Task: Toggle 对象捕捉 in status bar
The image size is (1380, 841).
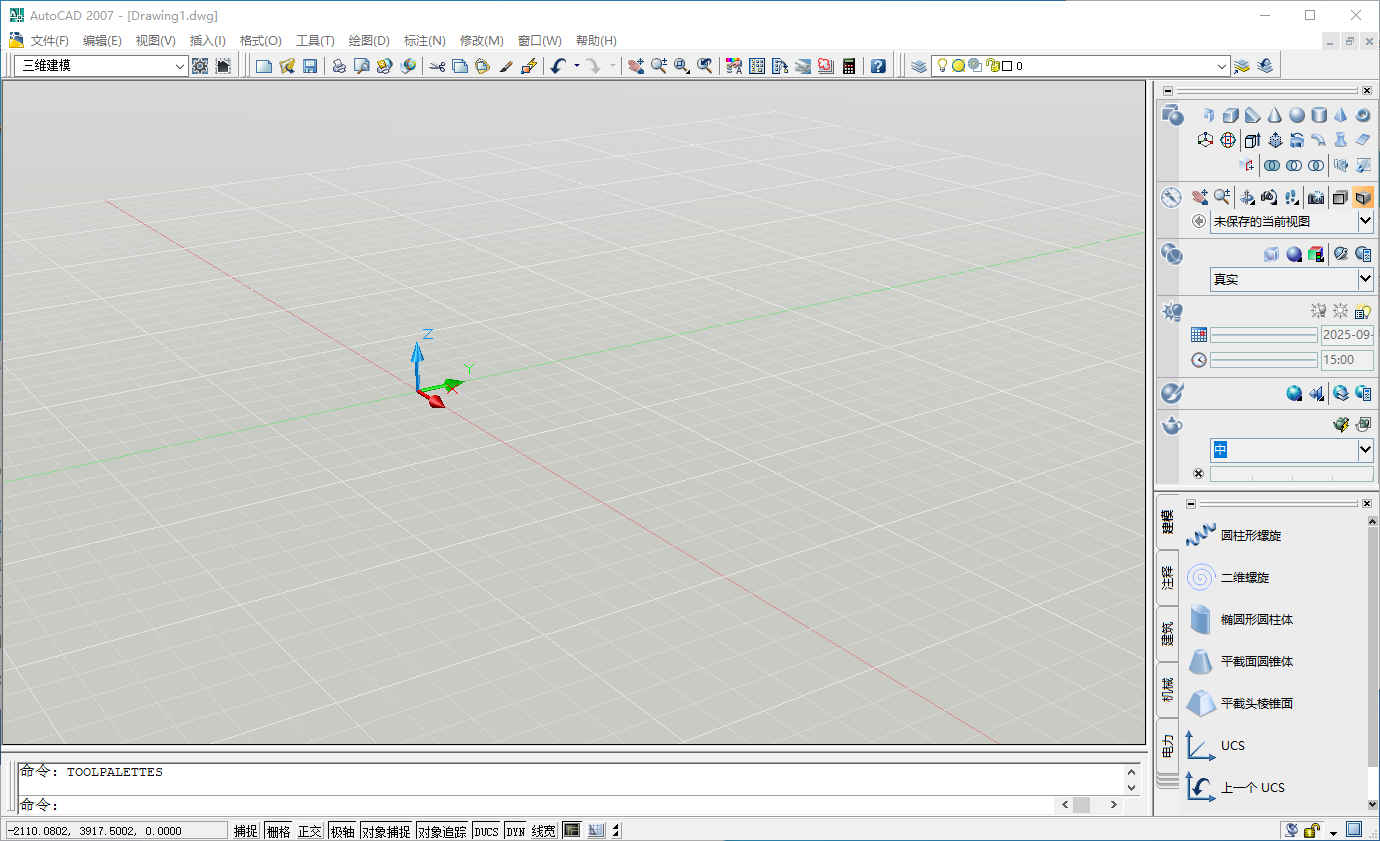Action: 386,831
